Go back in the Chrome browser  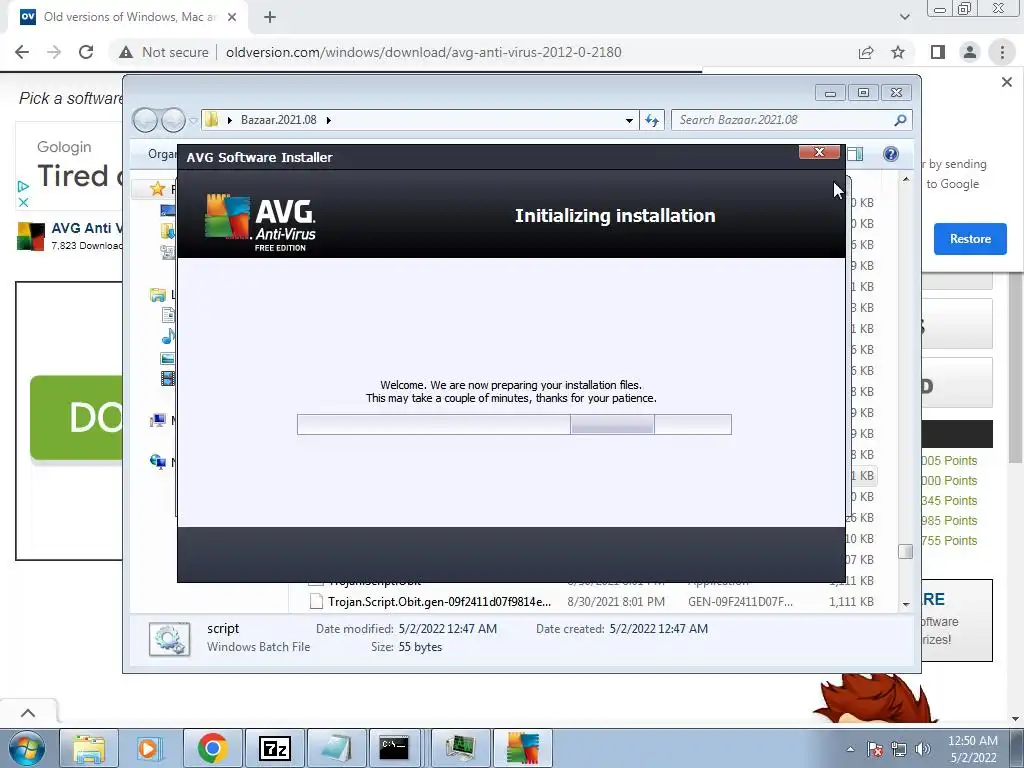22,52
